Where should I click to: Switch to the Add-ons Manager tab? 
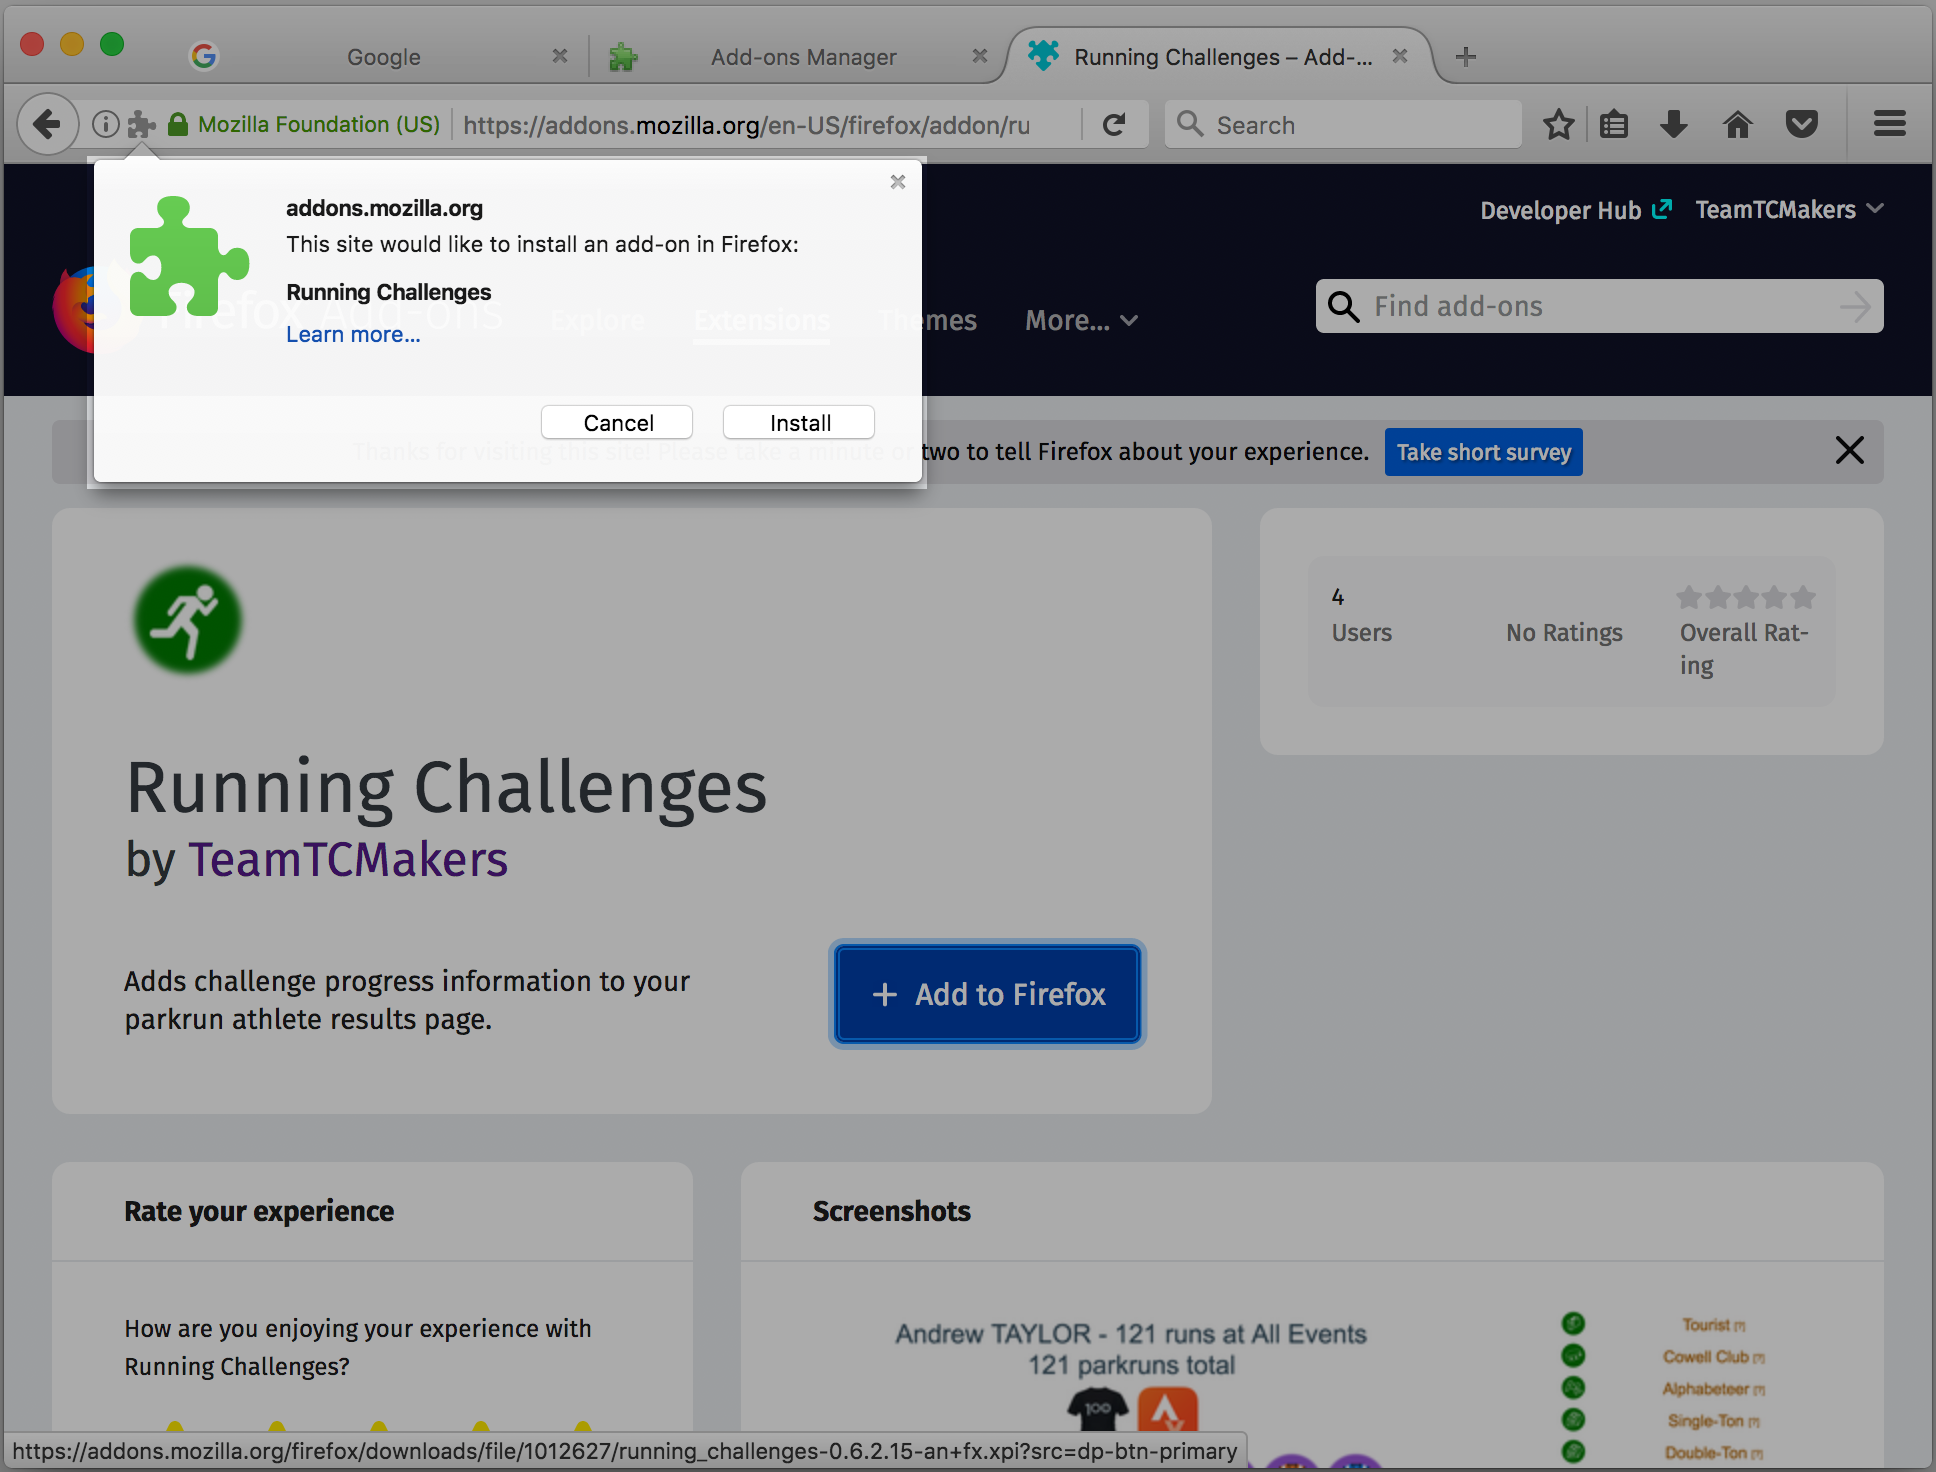click(803, 57)
